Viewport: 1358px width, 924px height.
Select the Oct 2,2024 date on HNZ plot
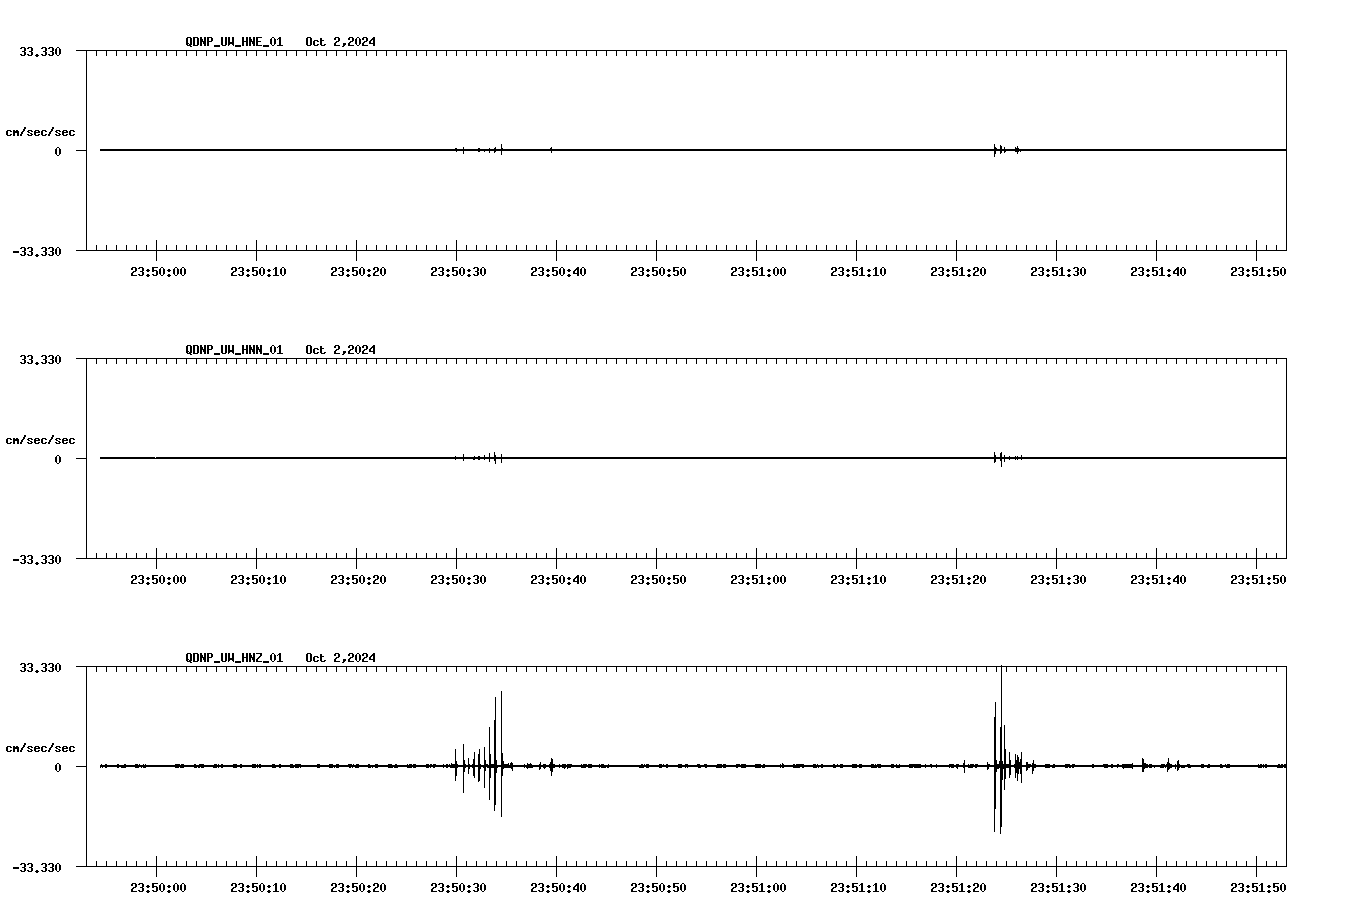click(x=341, y=658)
